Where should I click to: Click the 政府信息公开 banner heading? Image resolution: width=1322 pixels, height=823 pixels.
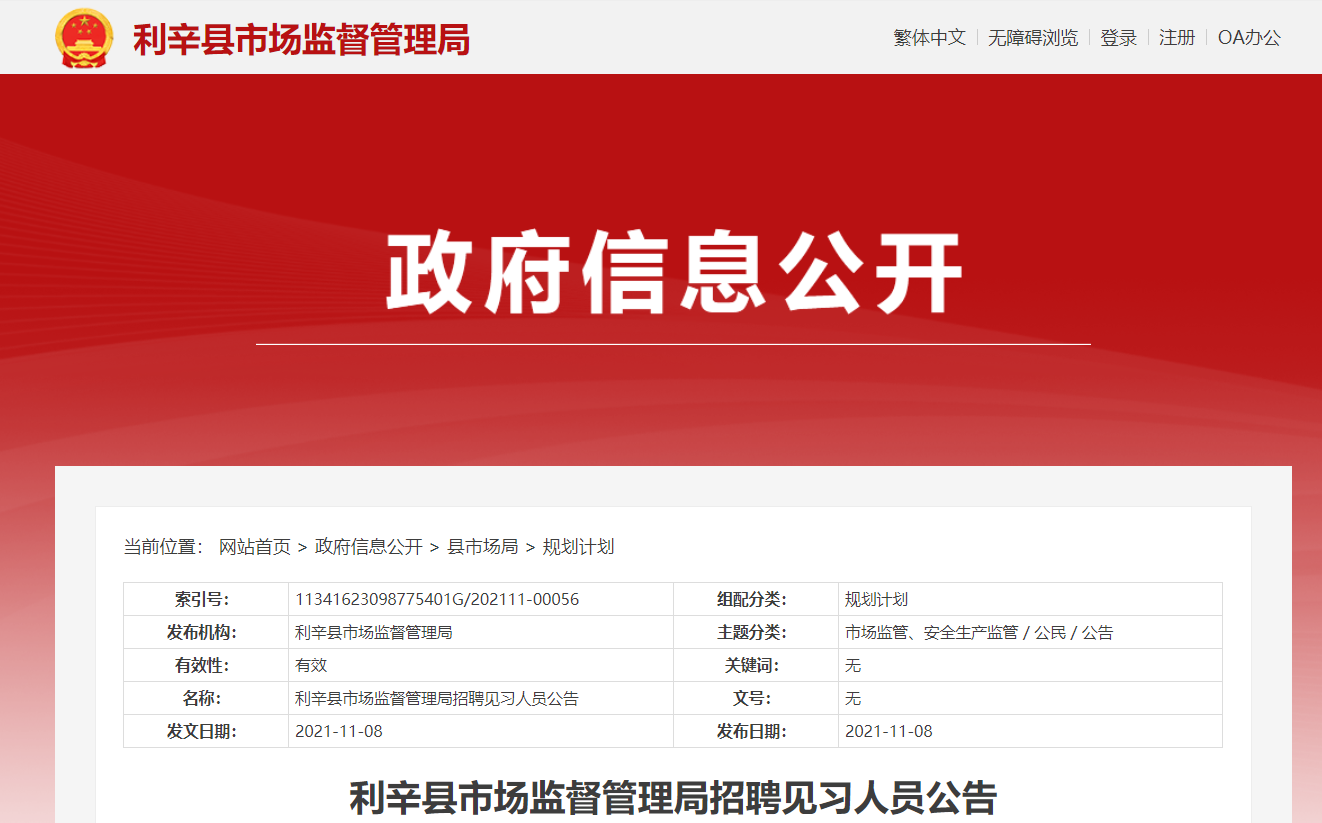point(673,273)
